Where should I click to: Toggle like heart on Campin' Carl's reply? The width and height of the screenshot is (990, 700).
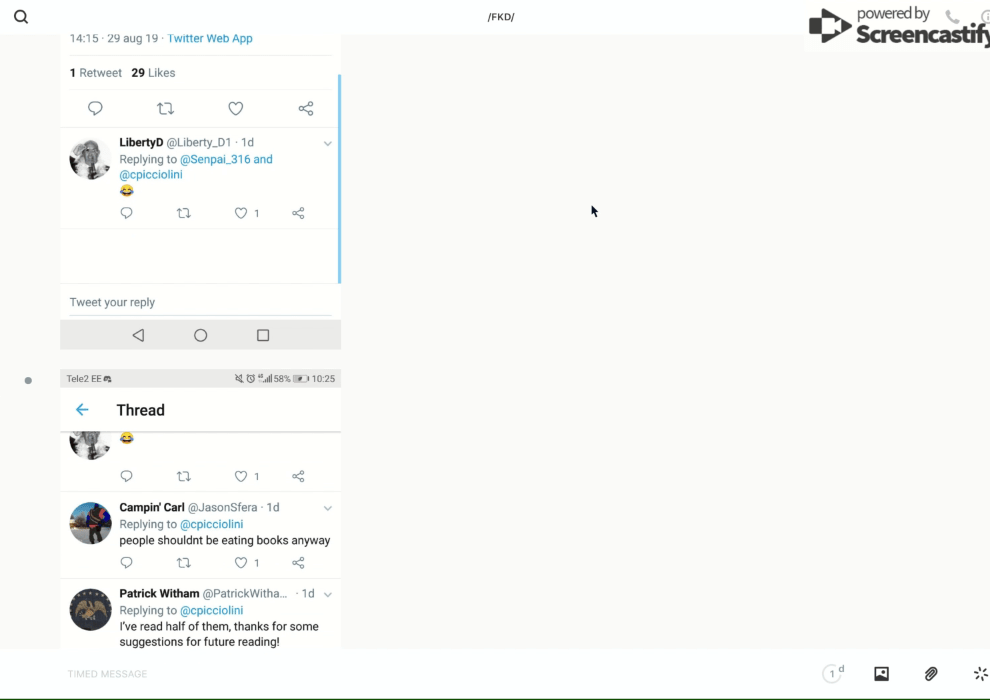click(241, 563)
